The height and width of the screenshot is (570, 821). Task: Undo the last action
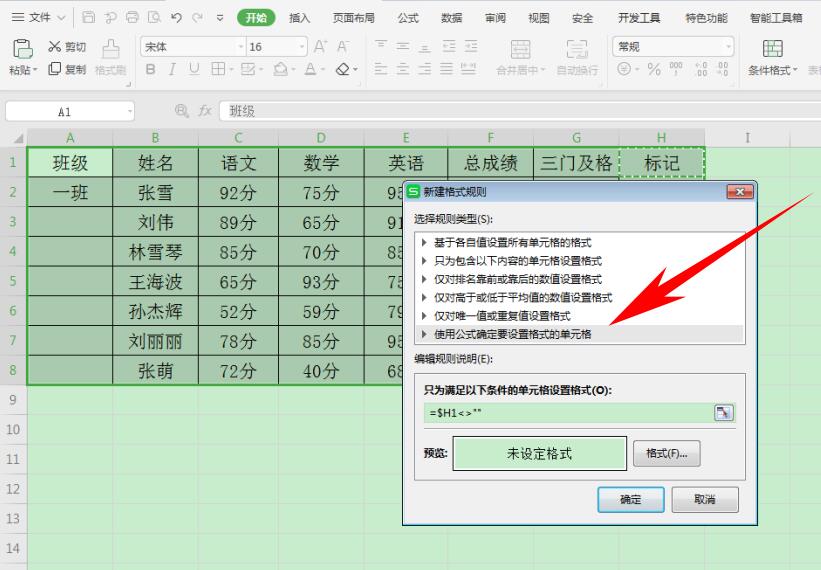click(176, 17)
